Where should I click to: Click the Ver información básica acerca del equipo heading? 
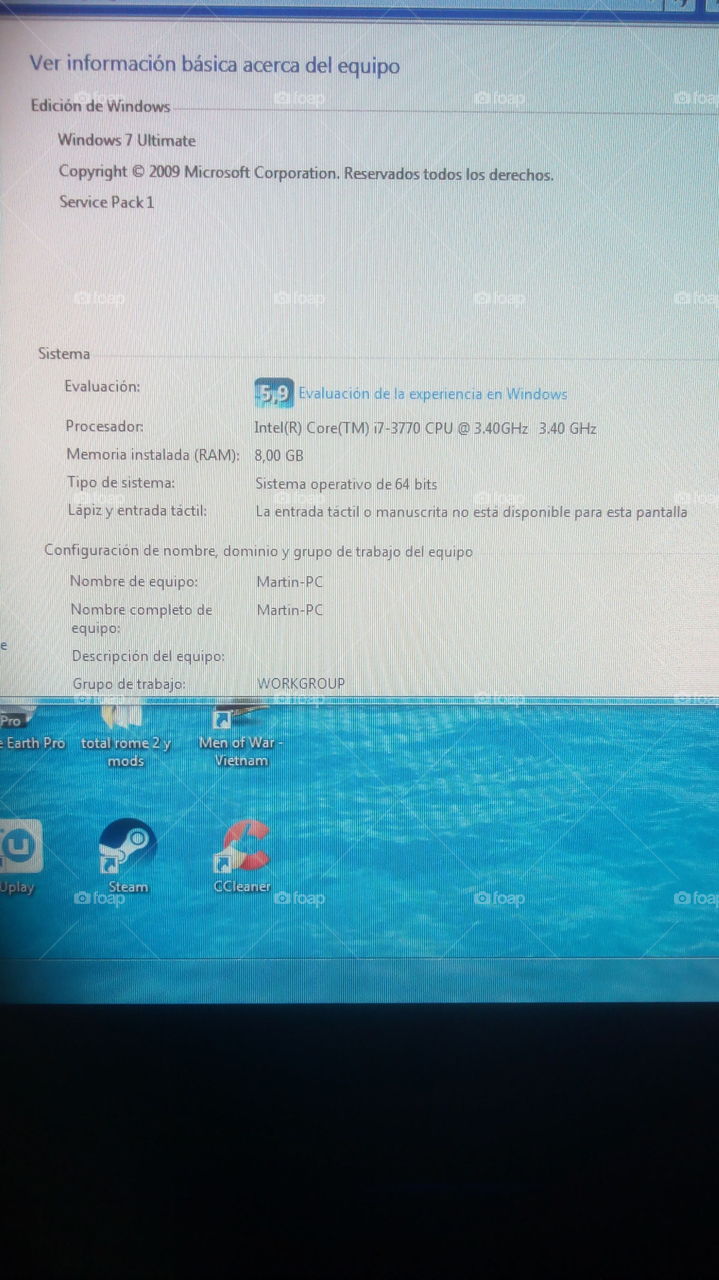(214, 65)
